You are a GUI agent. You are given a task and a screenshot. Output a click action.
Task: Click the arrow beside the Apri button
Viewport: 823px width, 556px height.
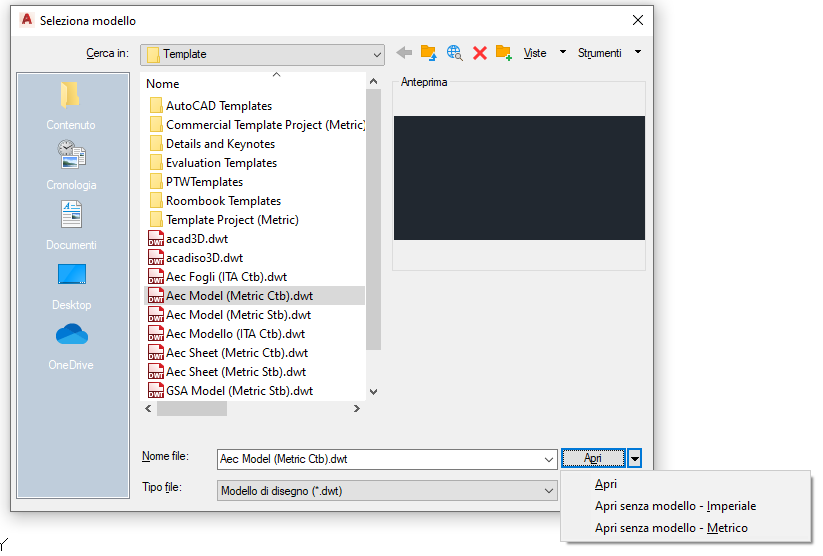[x=635, y=458]
